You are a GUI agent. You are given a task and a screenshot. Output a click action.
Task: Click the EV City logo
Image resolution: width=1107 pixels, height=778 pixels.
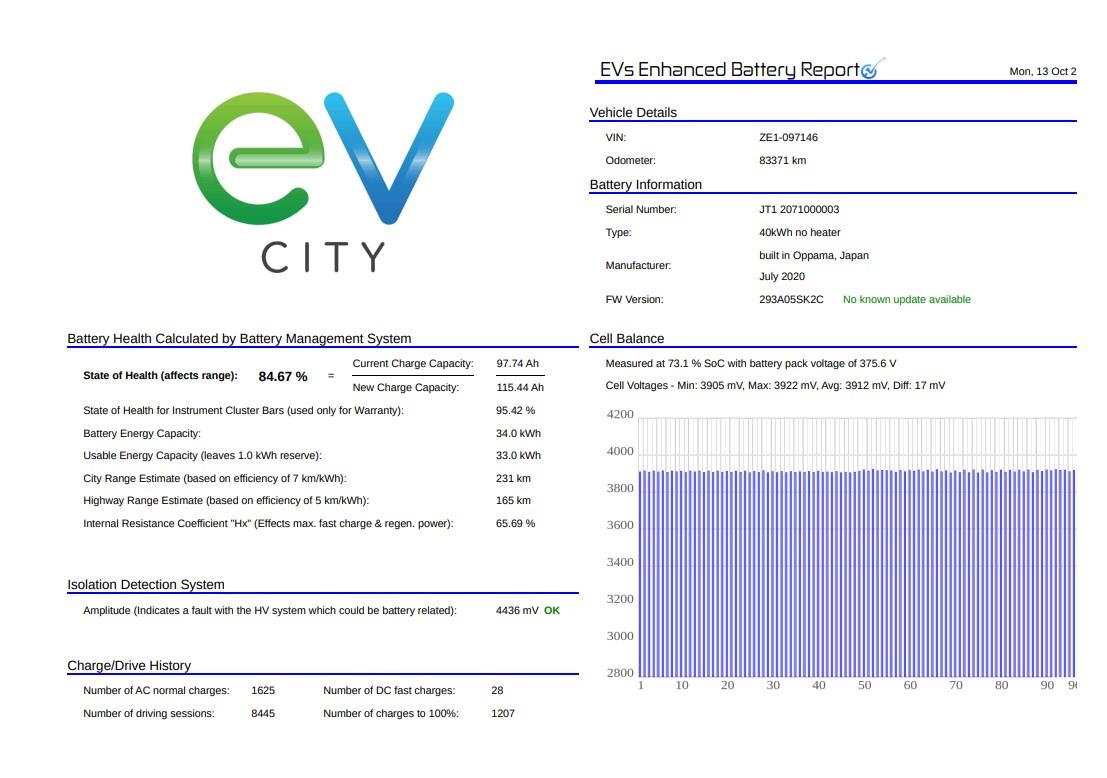coord(322,182)
